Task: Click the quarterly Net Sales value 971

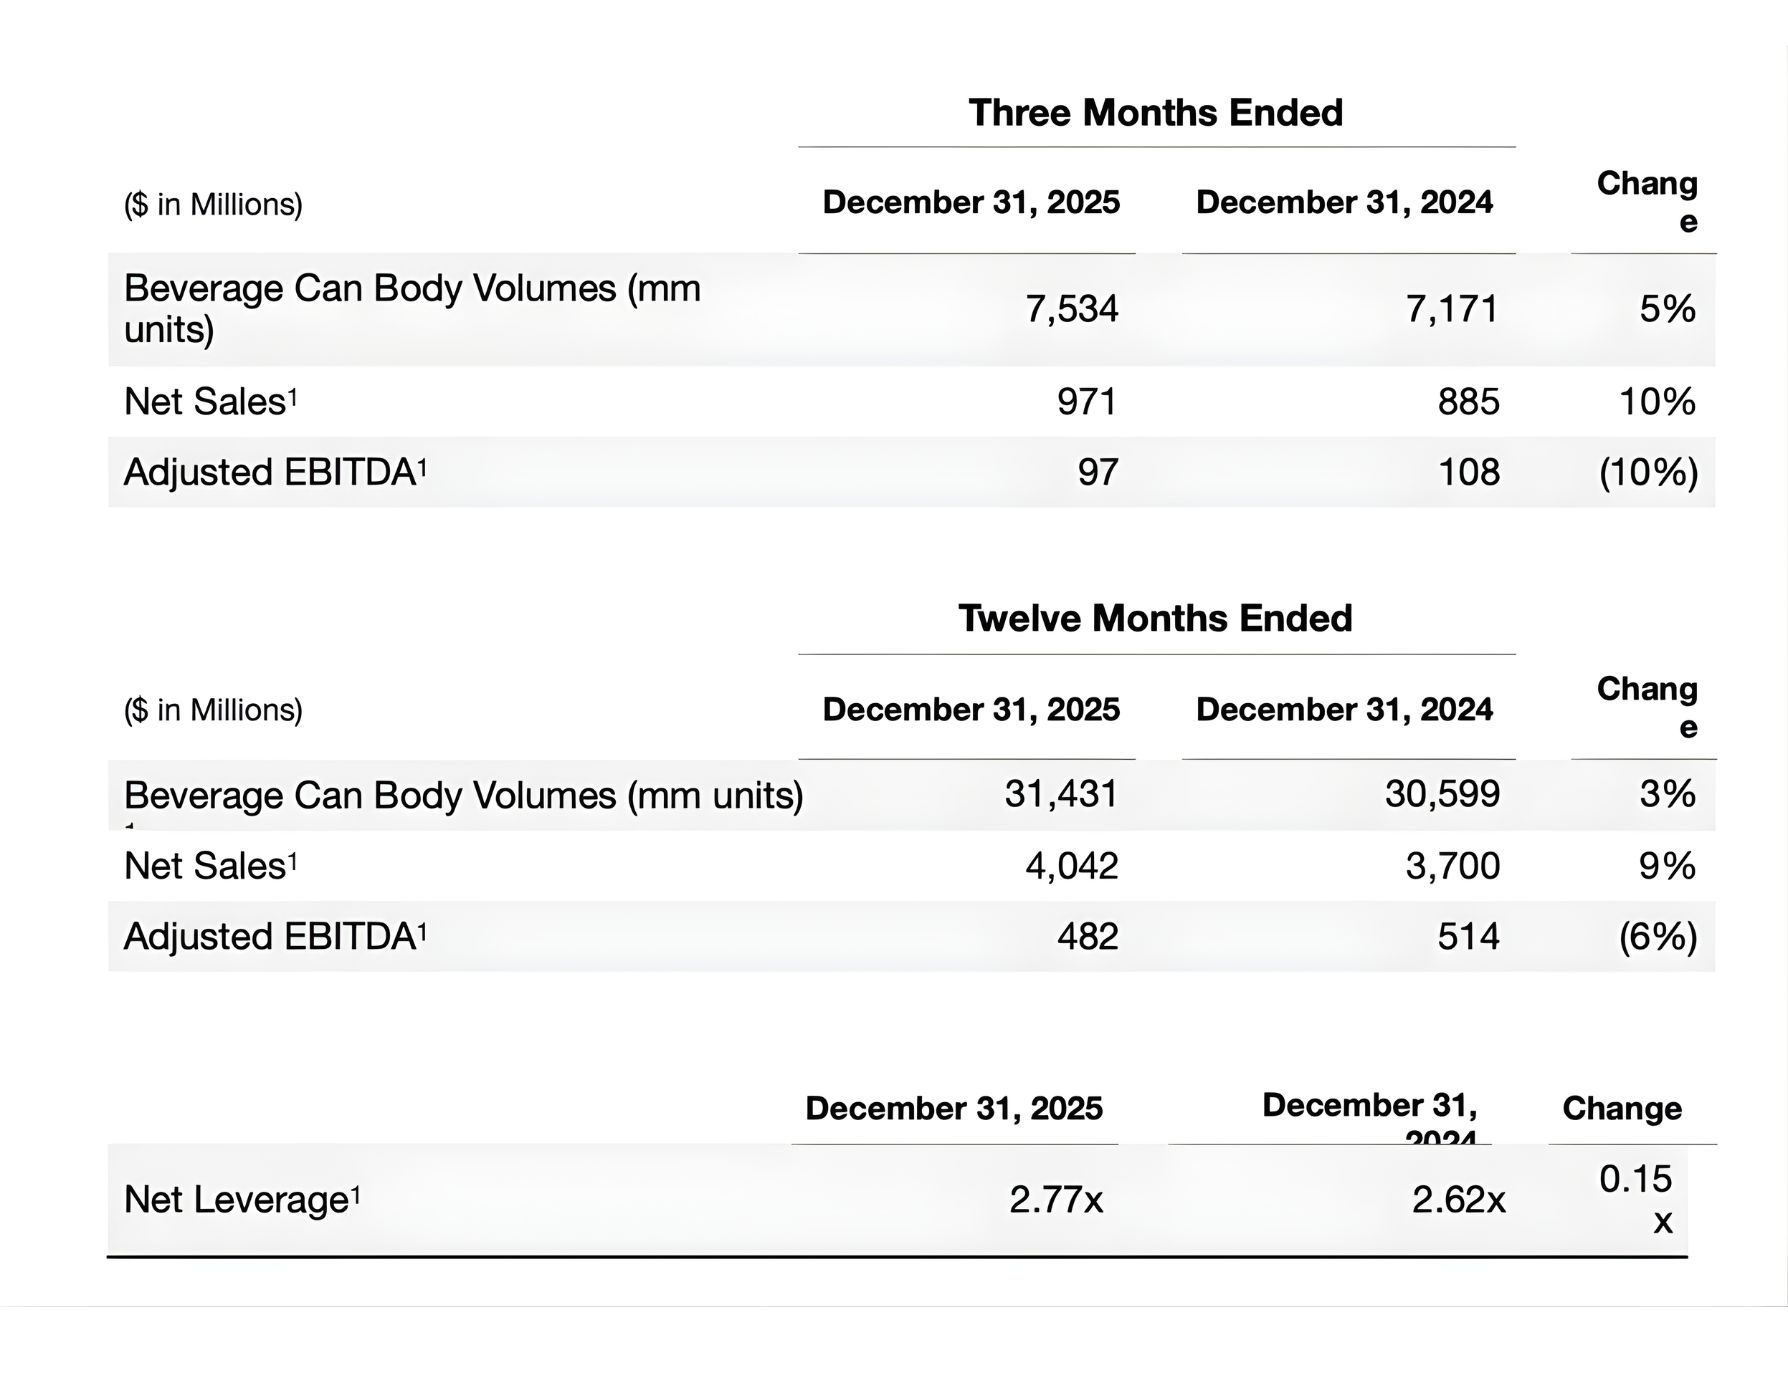Action: tap(1086, 402)
